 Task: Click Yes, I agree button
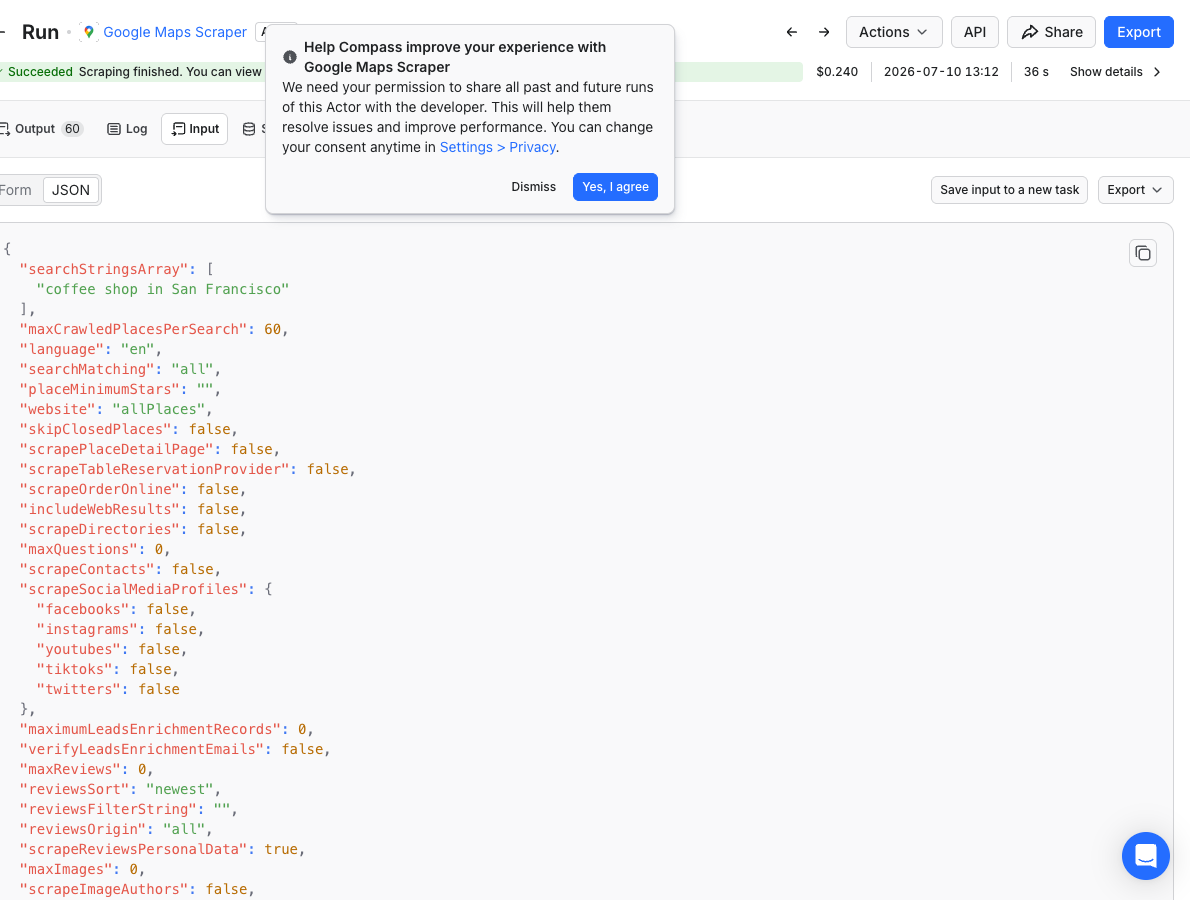point(615,187)
